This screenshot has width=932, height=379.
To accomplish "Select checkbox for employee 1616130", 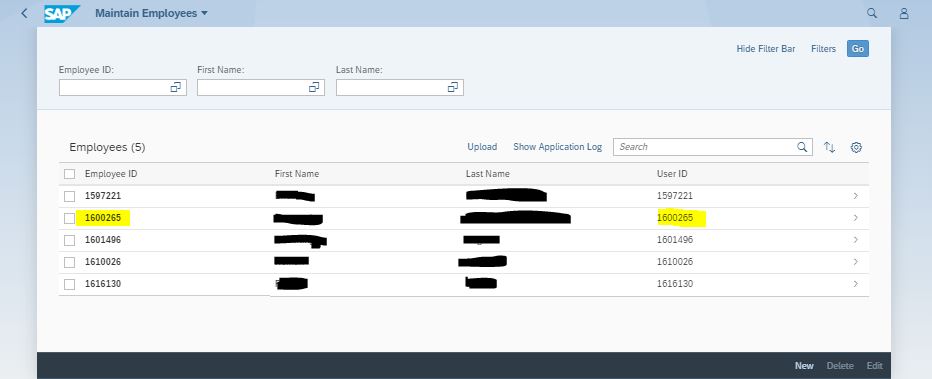I will pos(70,284).
